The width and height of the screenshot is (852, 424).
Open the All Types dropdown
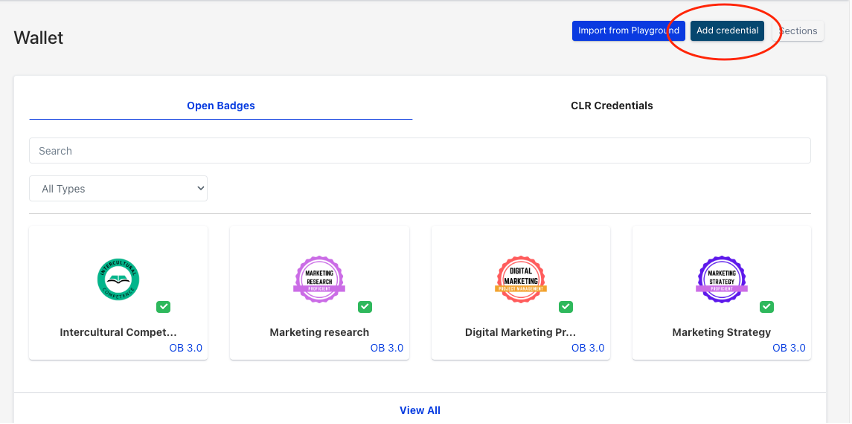click(x=118, y=188)
